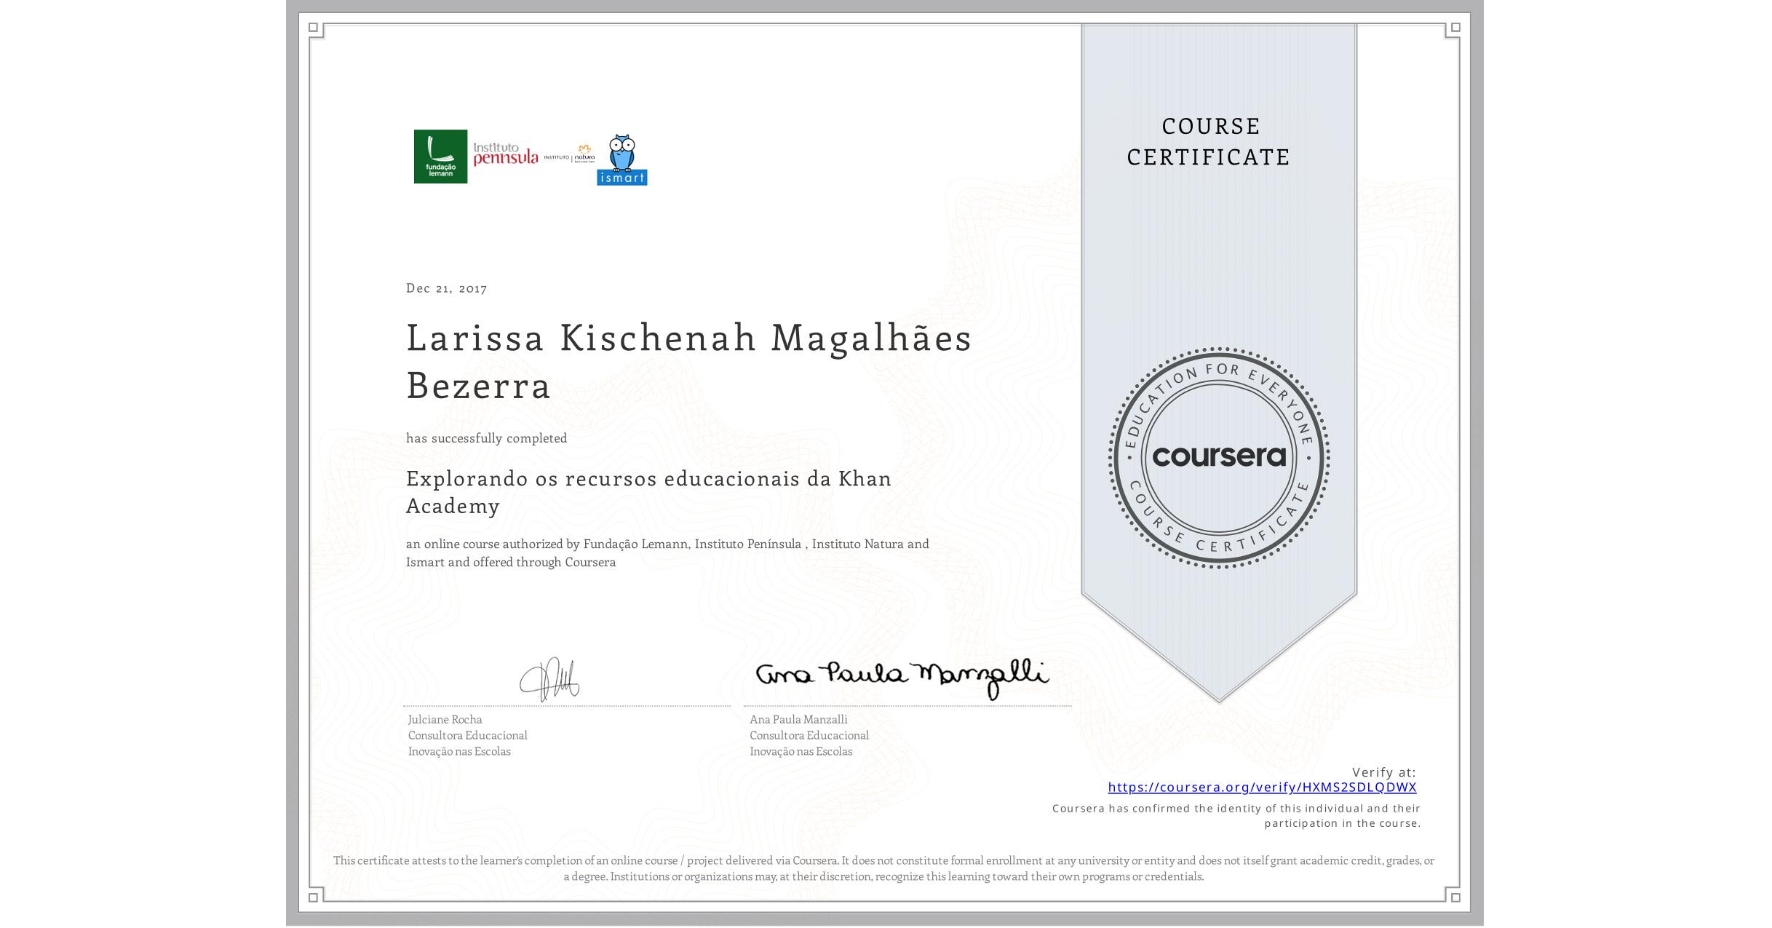Click 'Coursera has confirmed the identity' note
Viewport: 1772px width, 928px height.
[x=1236, y=816]
